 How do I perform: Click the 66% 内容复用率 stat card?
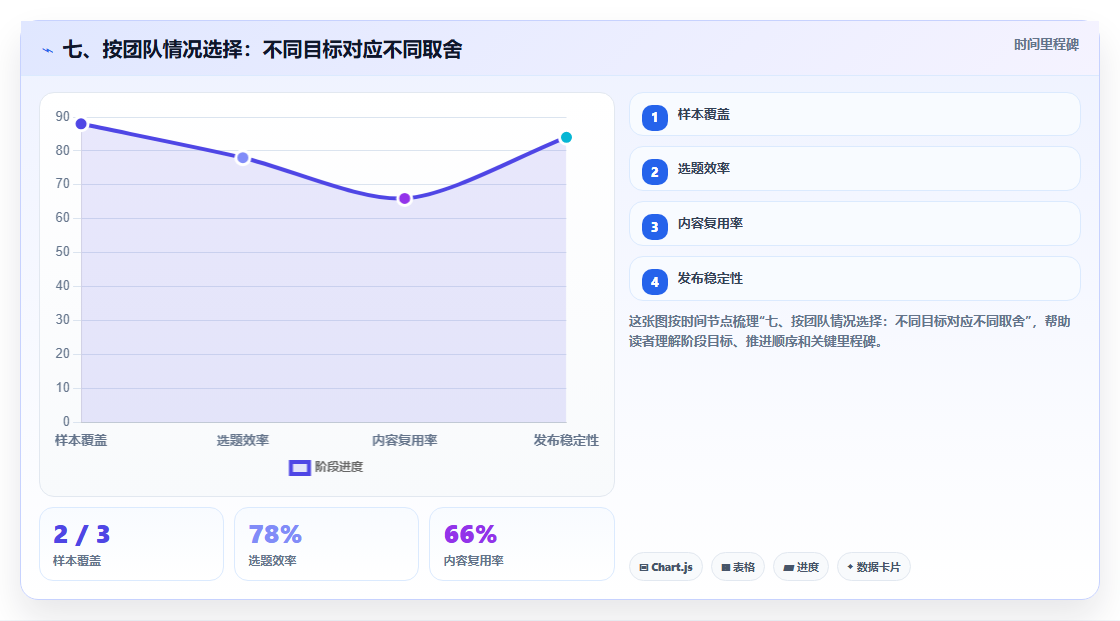click(521, 544)
